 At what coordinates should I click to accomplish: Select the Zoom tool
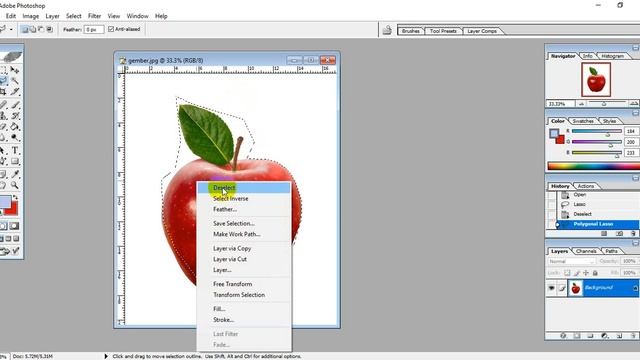click(x=15, y=185)
